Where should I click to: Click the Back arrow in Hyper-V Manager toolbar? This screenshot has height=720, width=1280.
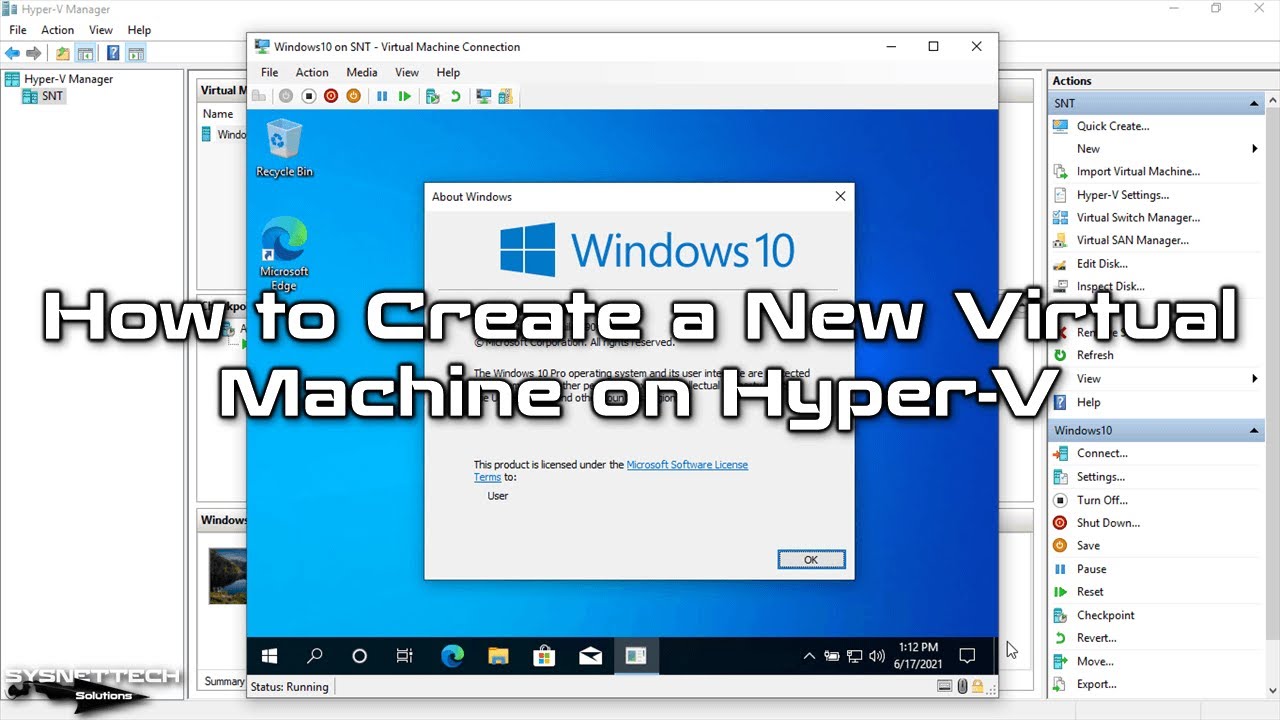click(12, 53)
